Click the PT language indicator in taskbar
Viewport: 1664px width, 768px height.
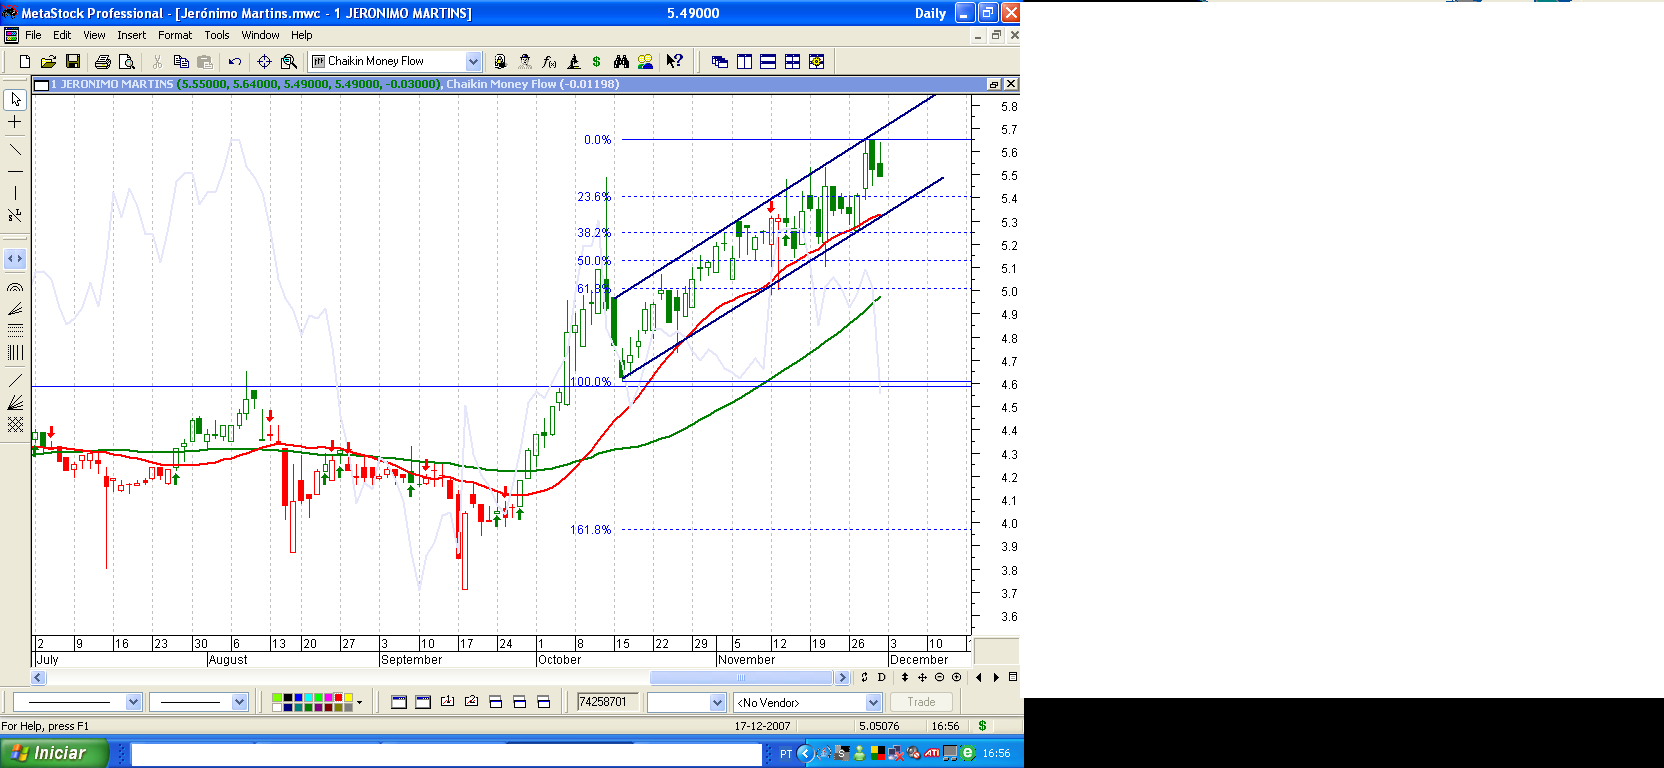[x=786, y=754]
